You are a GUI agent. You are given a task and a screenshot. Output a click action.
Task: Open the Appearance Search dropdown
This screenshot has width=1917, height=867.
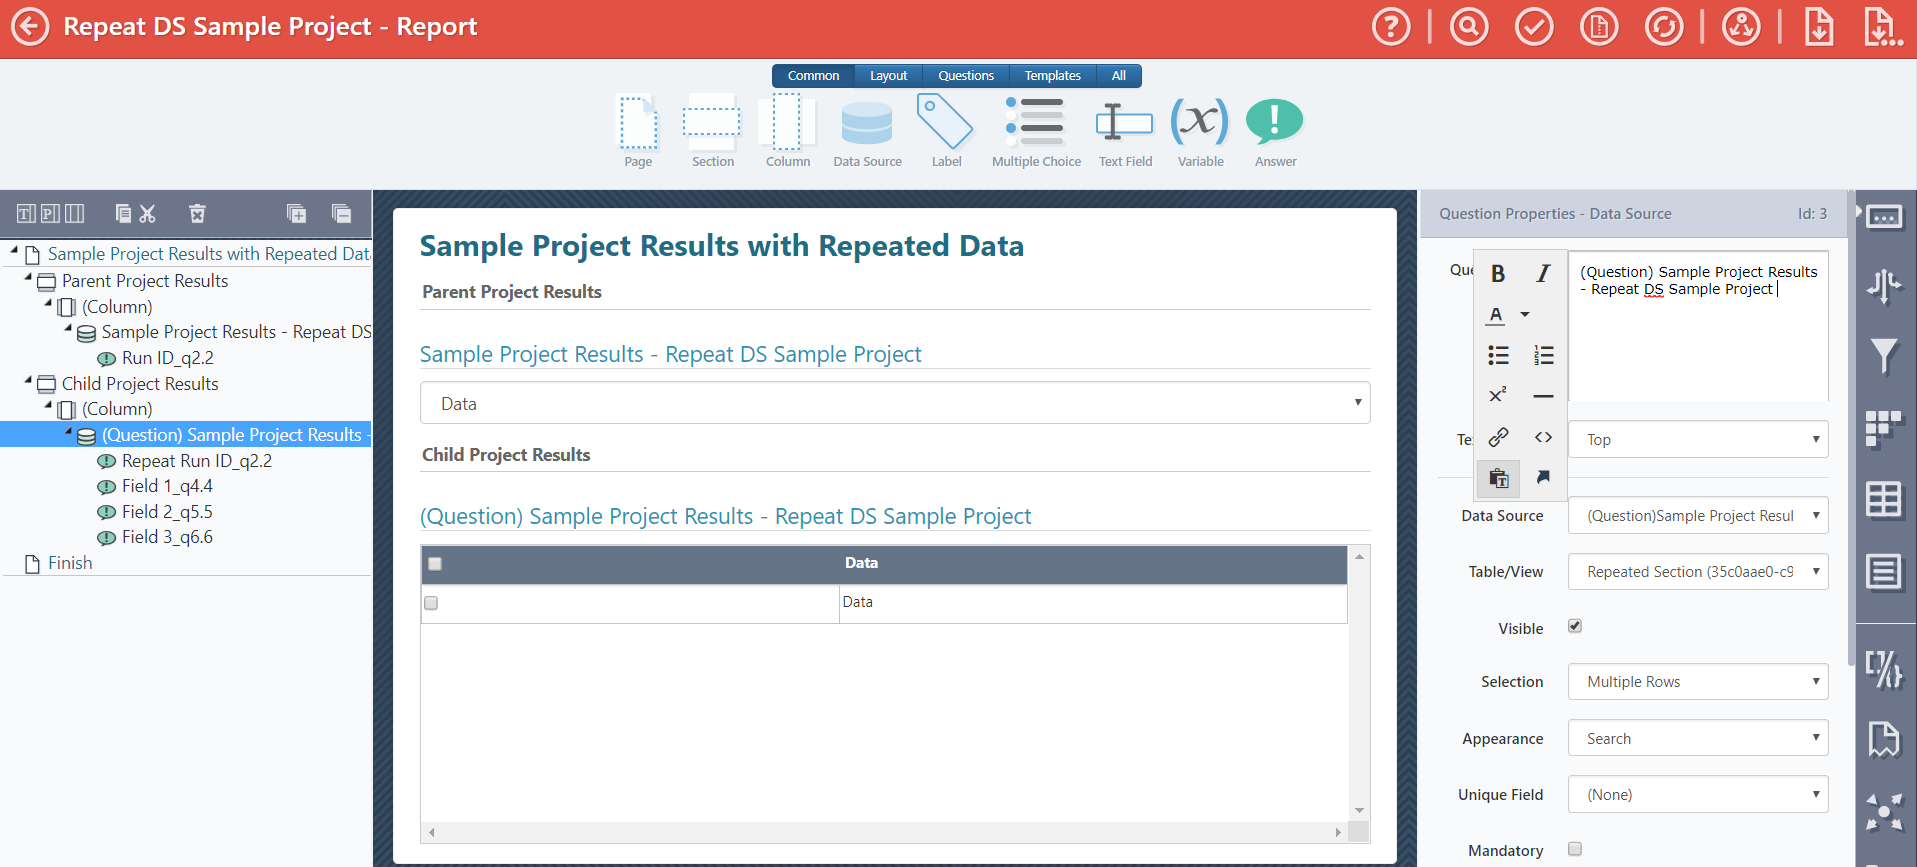(x=1698, y=738)
